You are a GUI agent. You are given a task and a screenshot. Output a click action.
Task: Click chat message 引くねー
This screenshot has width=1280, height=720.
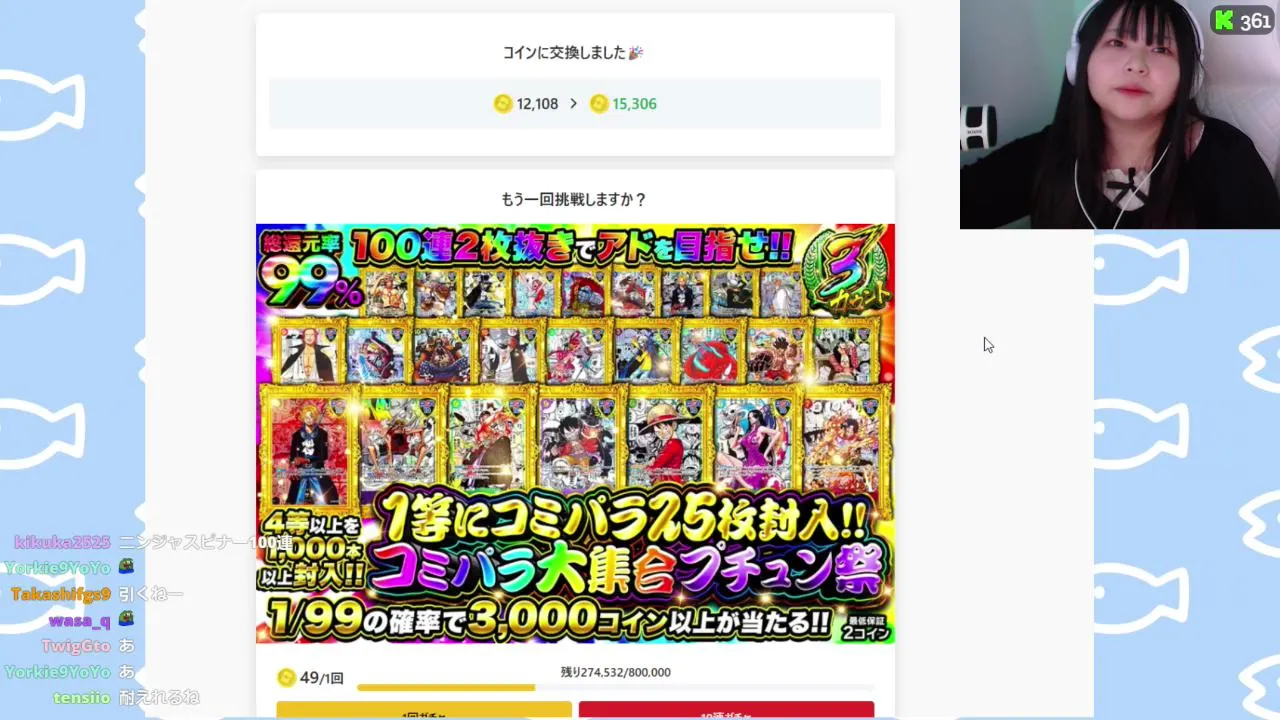(x=151, y=594)
